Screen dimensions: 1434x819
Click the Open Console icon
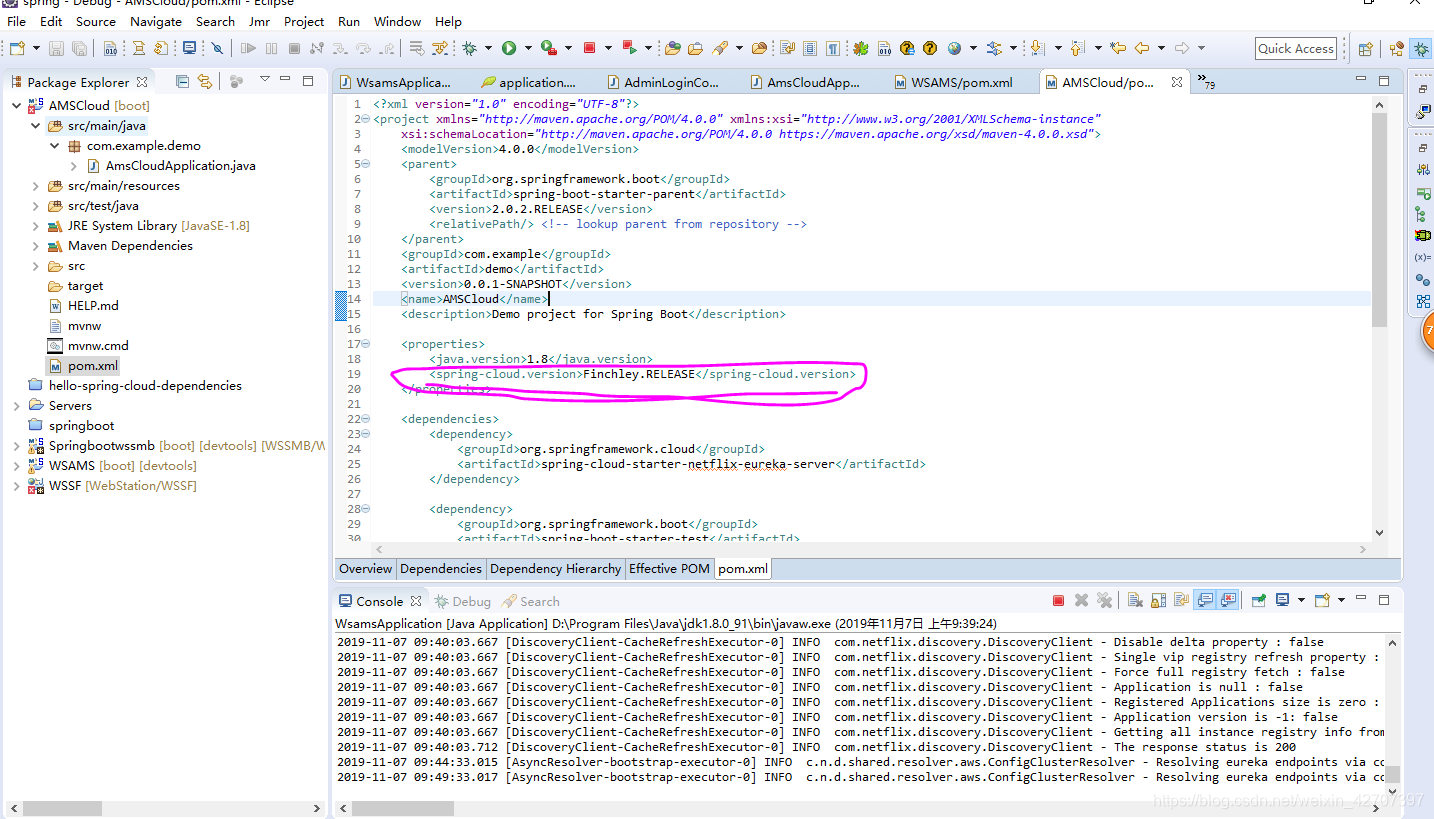[1322, 601]
